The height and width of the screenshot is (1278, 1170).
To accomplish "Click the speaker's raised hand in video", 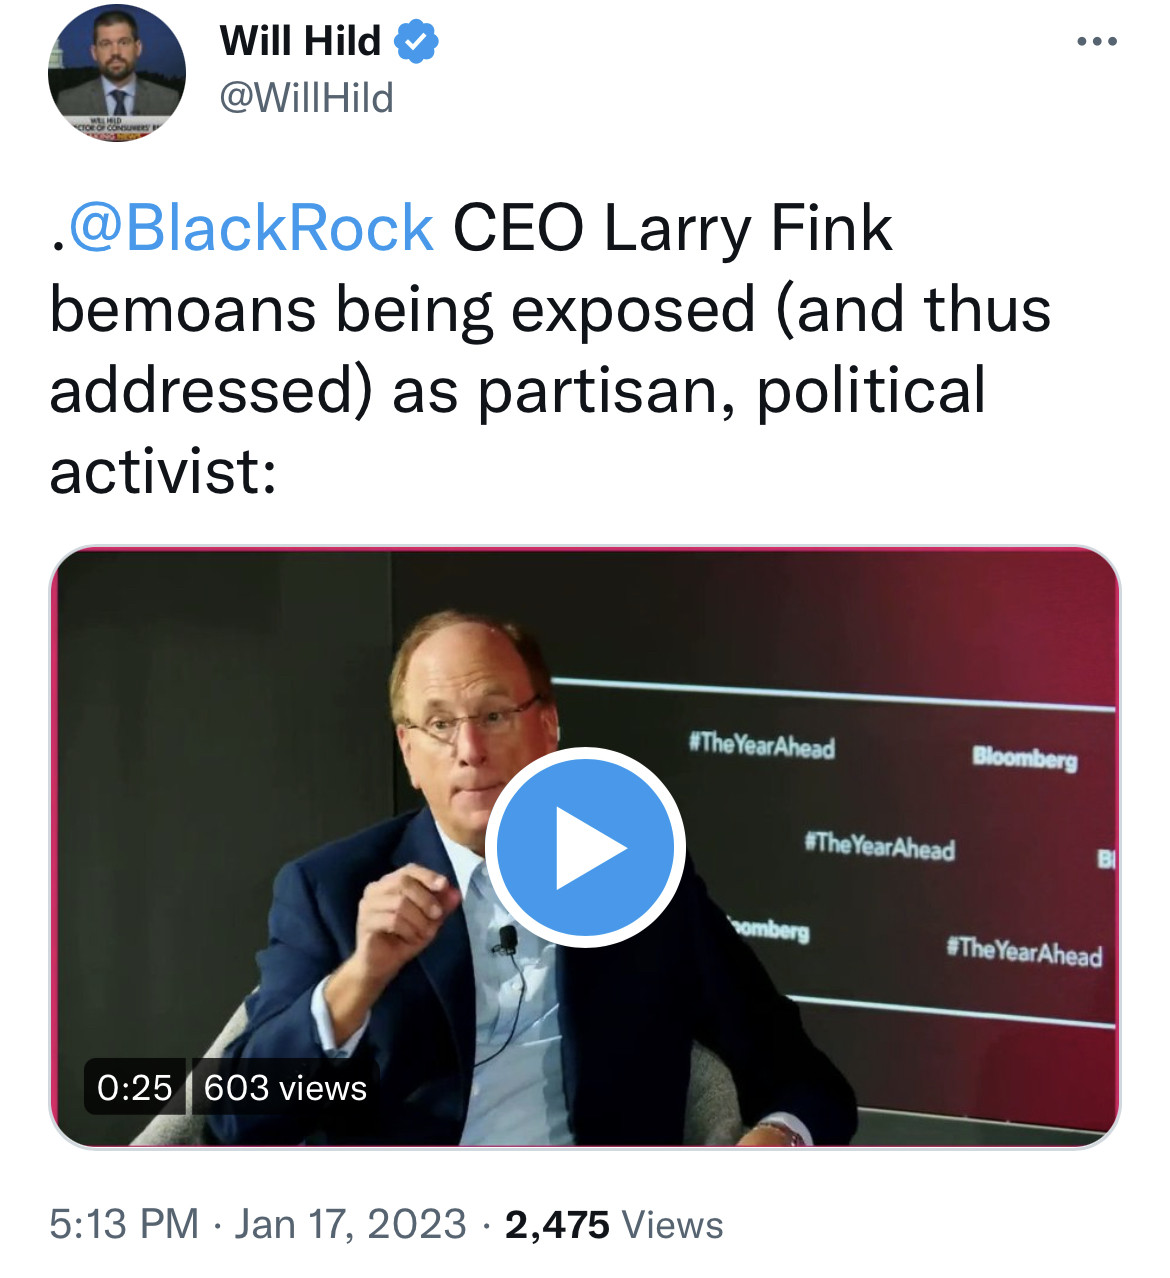I will tap(400, 900).
